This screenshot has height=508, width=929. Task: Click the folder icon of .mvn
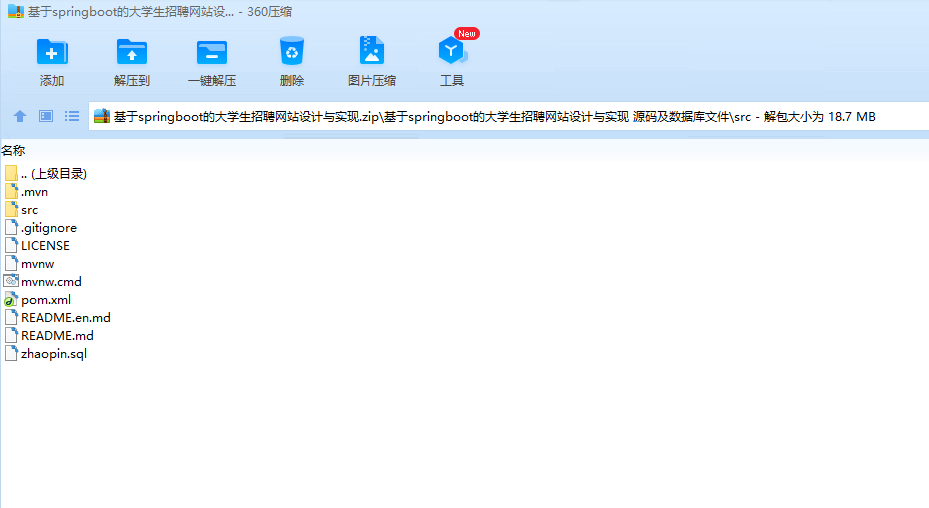click(x=11, y=191)
